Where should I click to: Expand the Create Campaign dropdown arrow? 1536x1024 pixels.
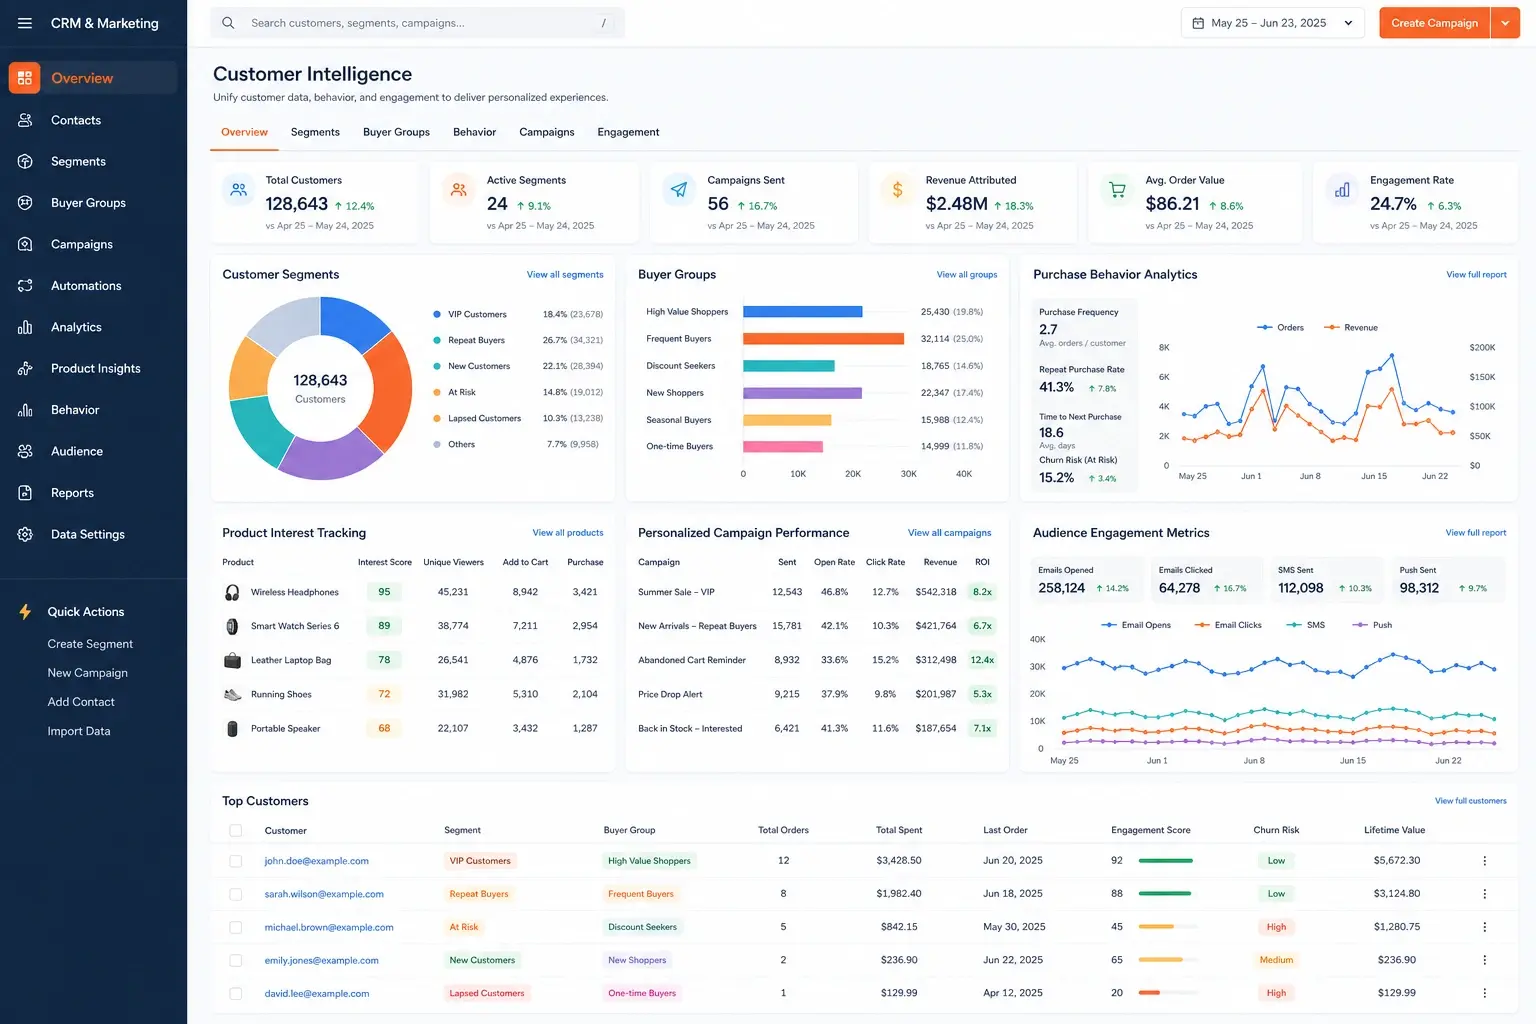[x=1505, y=23]
